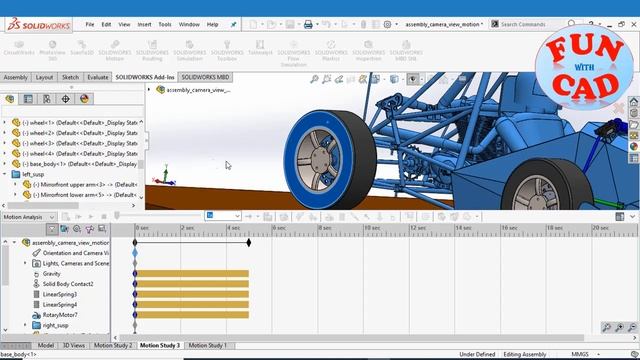
Task: Open the MMGS units status entry
Action: [580, 354]
